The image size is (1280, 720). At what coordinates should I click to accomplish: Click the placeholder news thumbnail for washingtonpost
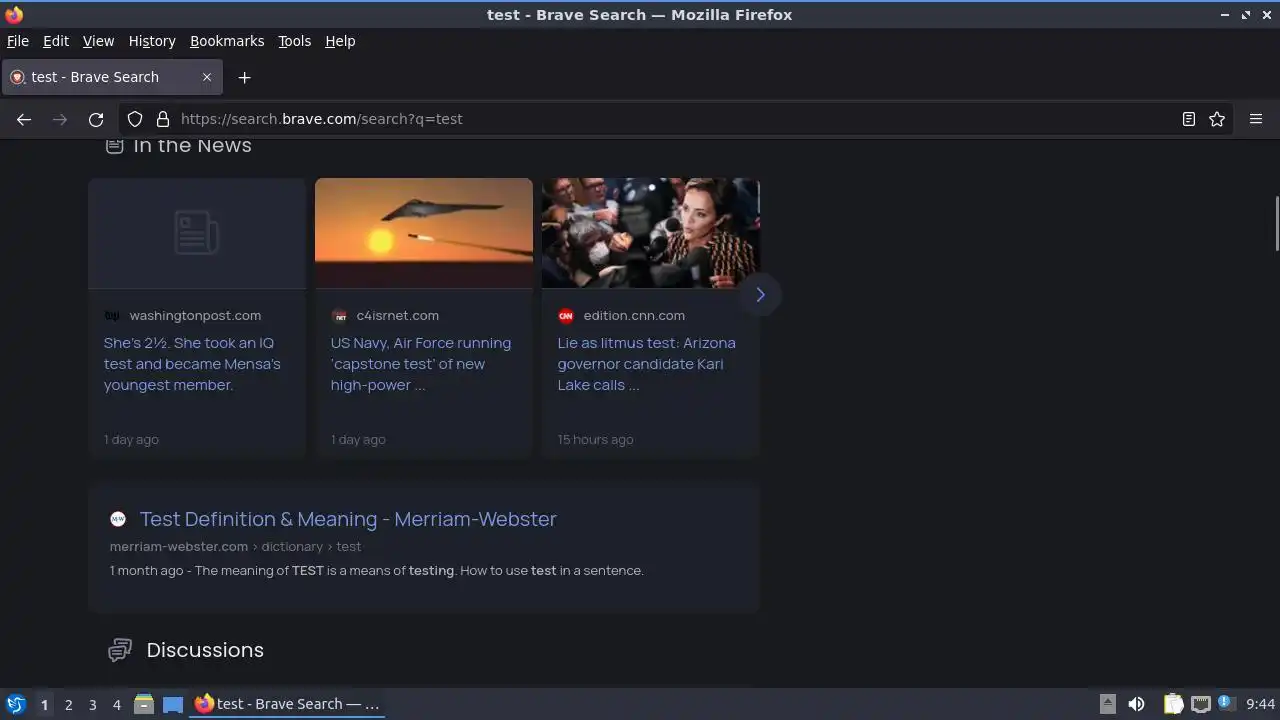pyautogui.click(x=197, y=233)
